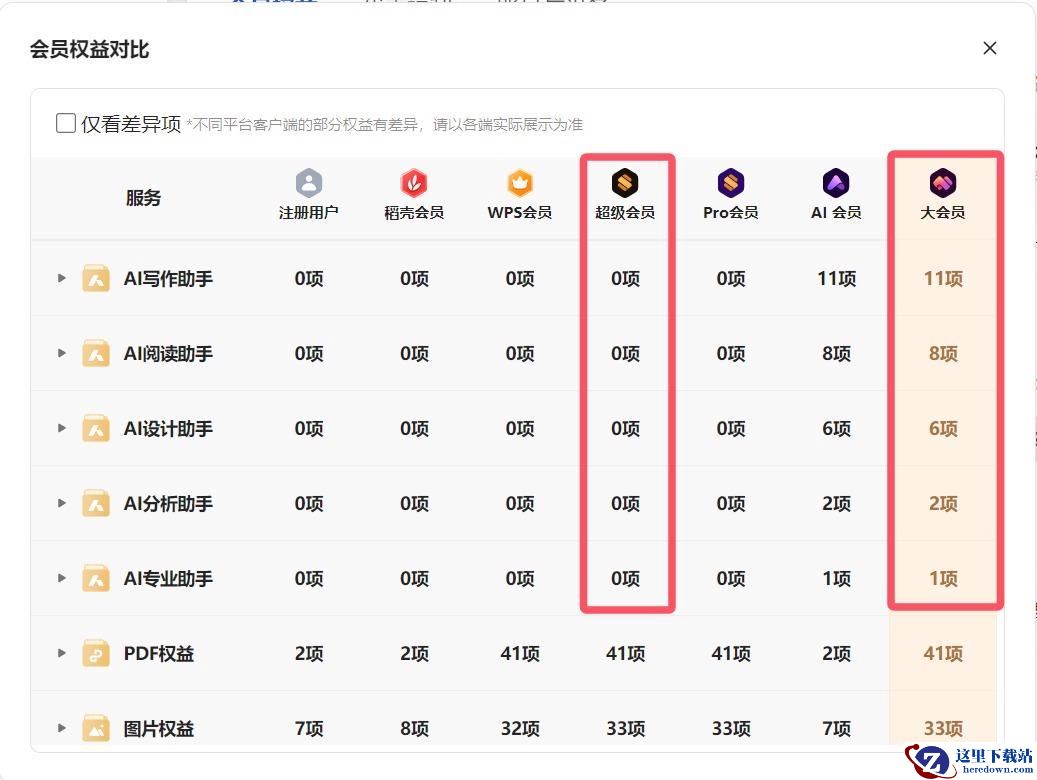The height and width of the screenshot is (780, 1037).
Task: Click the AI 会员 column label
Action: tap(836, 212)
